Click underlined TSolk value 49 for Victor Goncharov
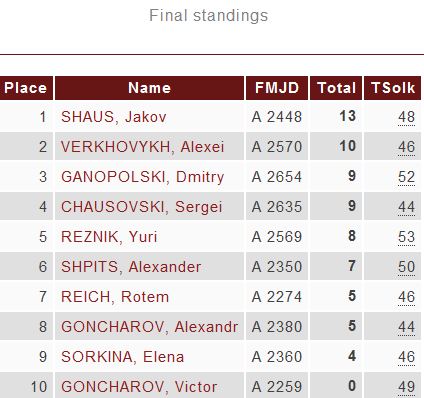 click(x=406, y=387)
